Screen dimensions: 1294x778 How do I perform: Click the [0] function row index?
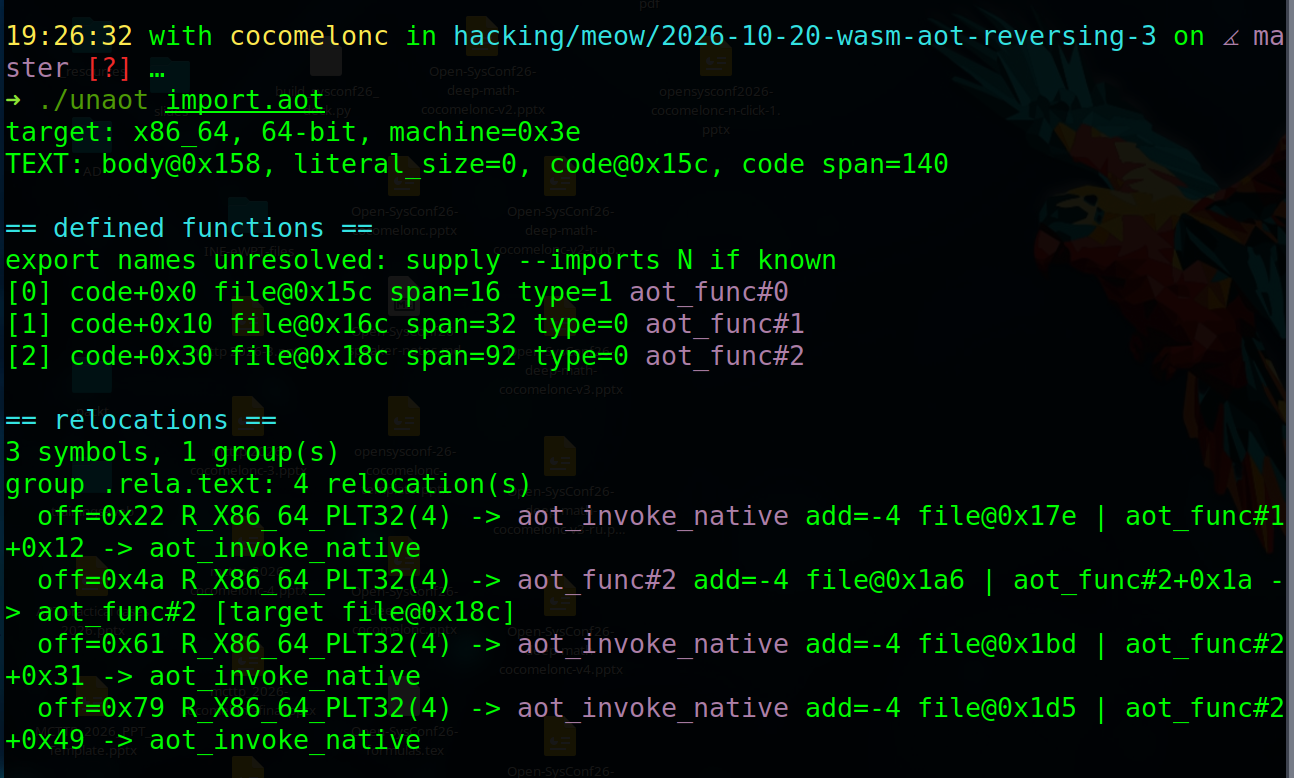[x=29, y=292]
